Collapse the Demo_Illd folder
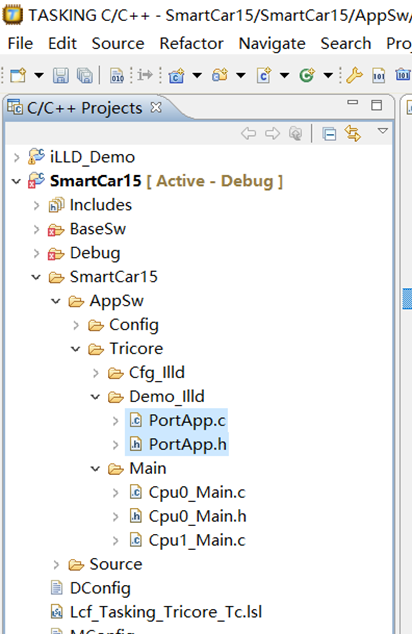 pyautogui.click(x=95, y=397)
